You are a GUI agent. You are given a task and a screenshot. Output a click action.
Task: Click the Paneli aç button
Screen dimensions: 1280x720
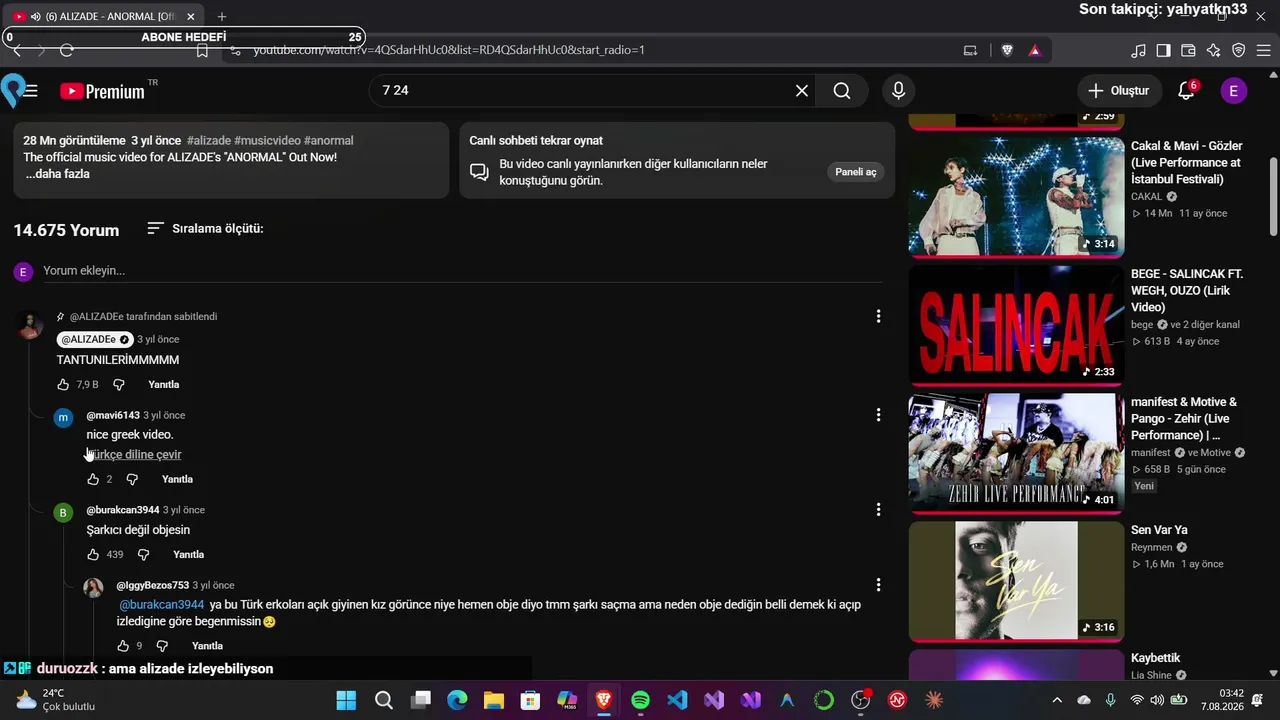click(x=856, y=172)
